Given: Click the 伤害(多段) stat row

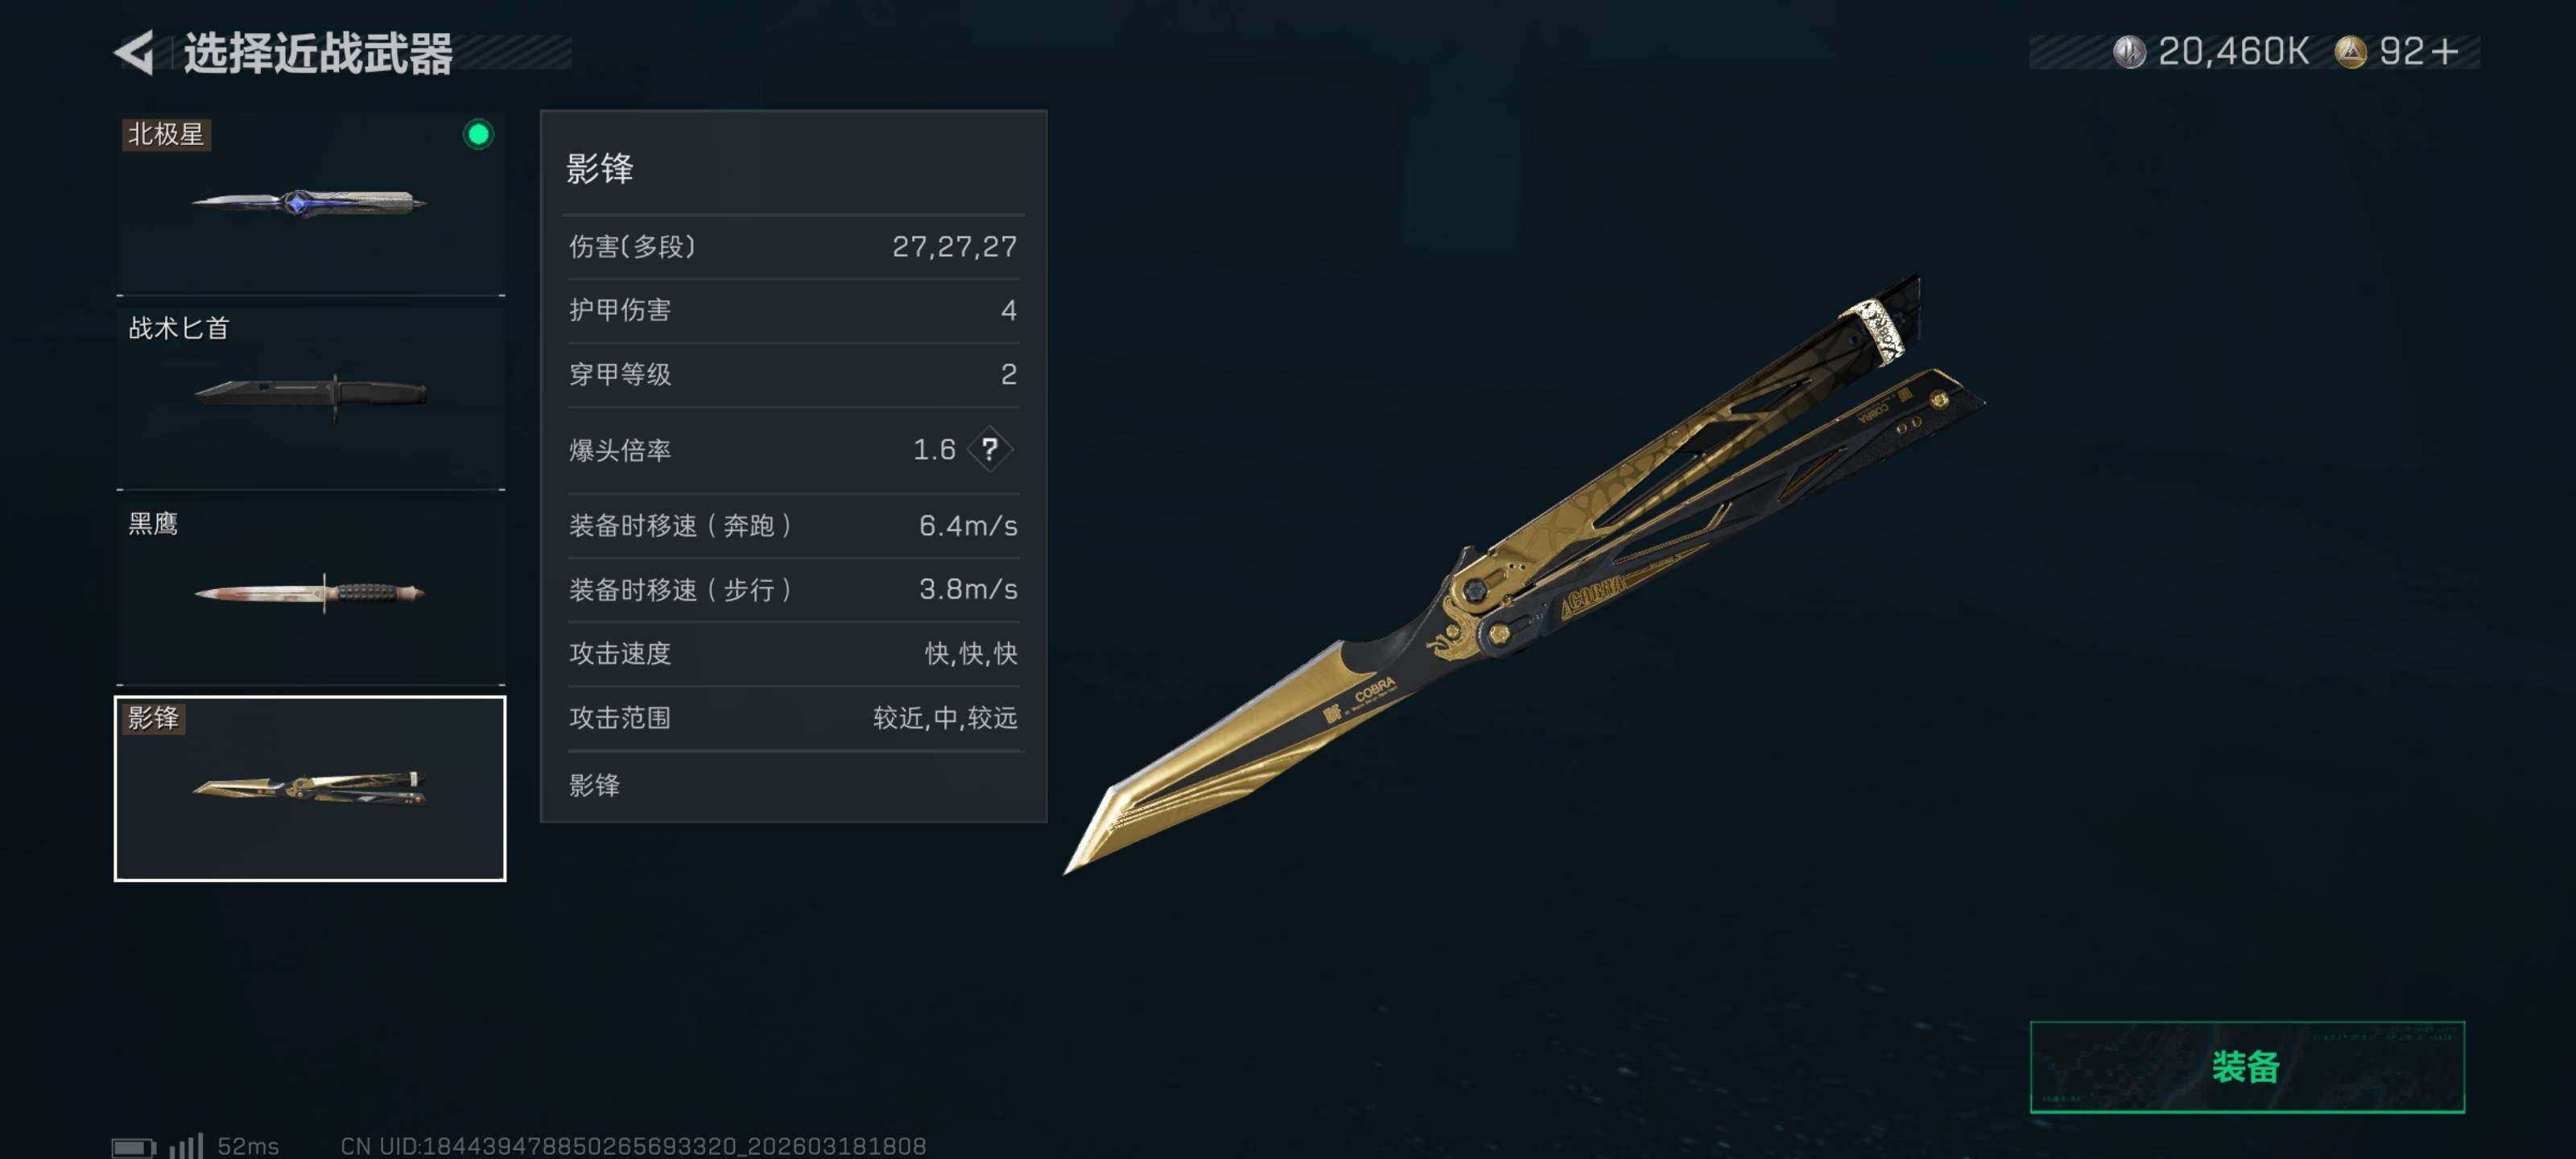Looking at the screenshot, I should pos(793,246).
